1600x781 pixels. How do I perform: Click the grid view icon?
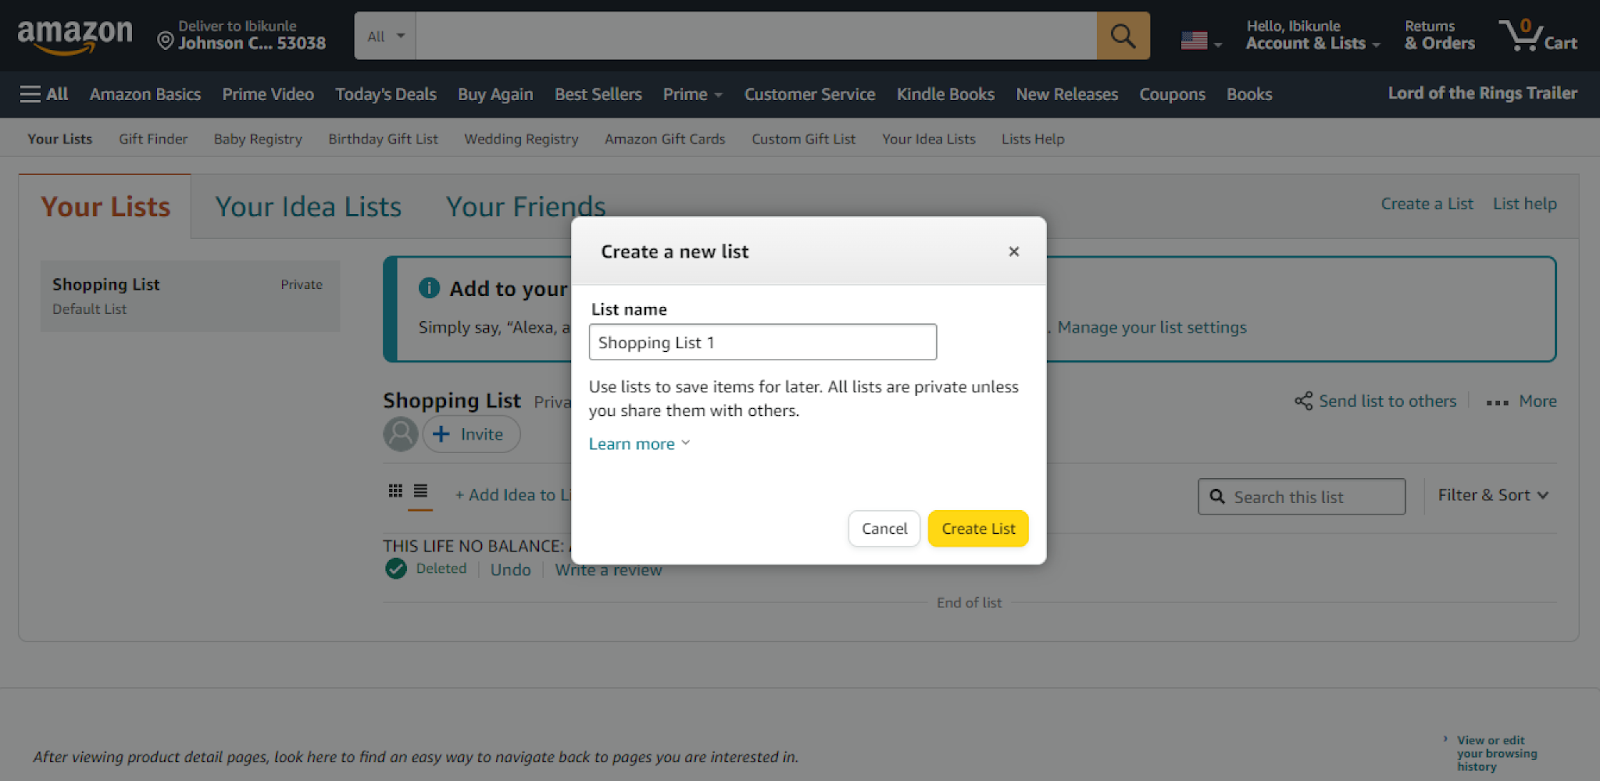point(395,491)
